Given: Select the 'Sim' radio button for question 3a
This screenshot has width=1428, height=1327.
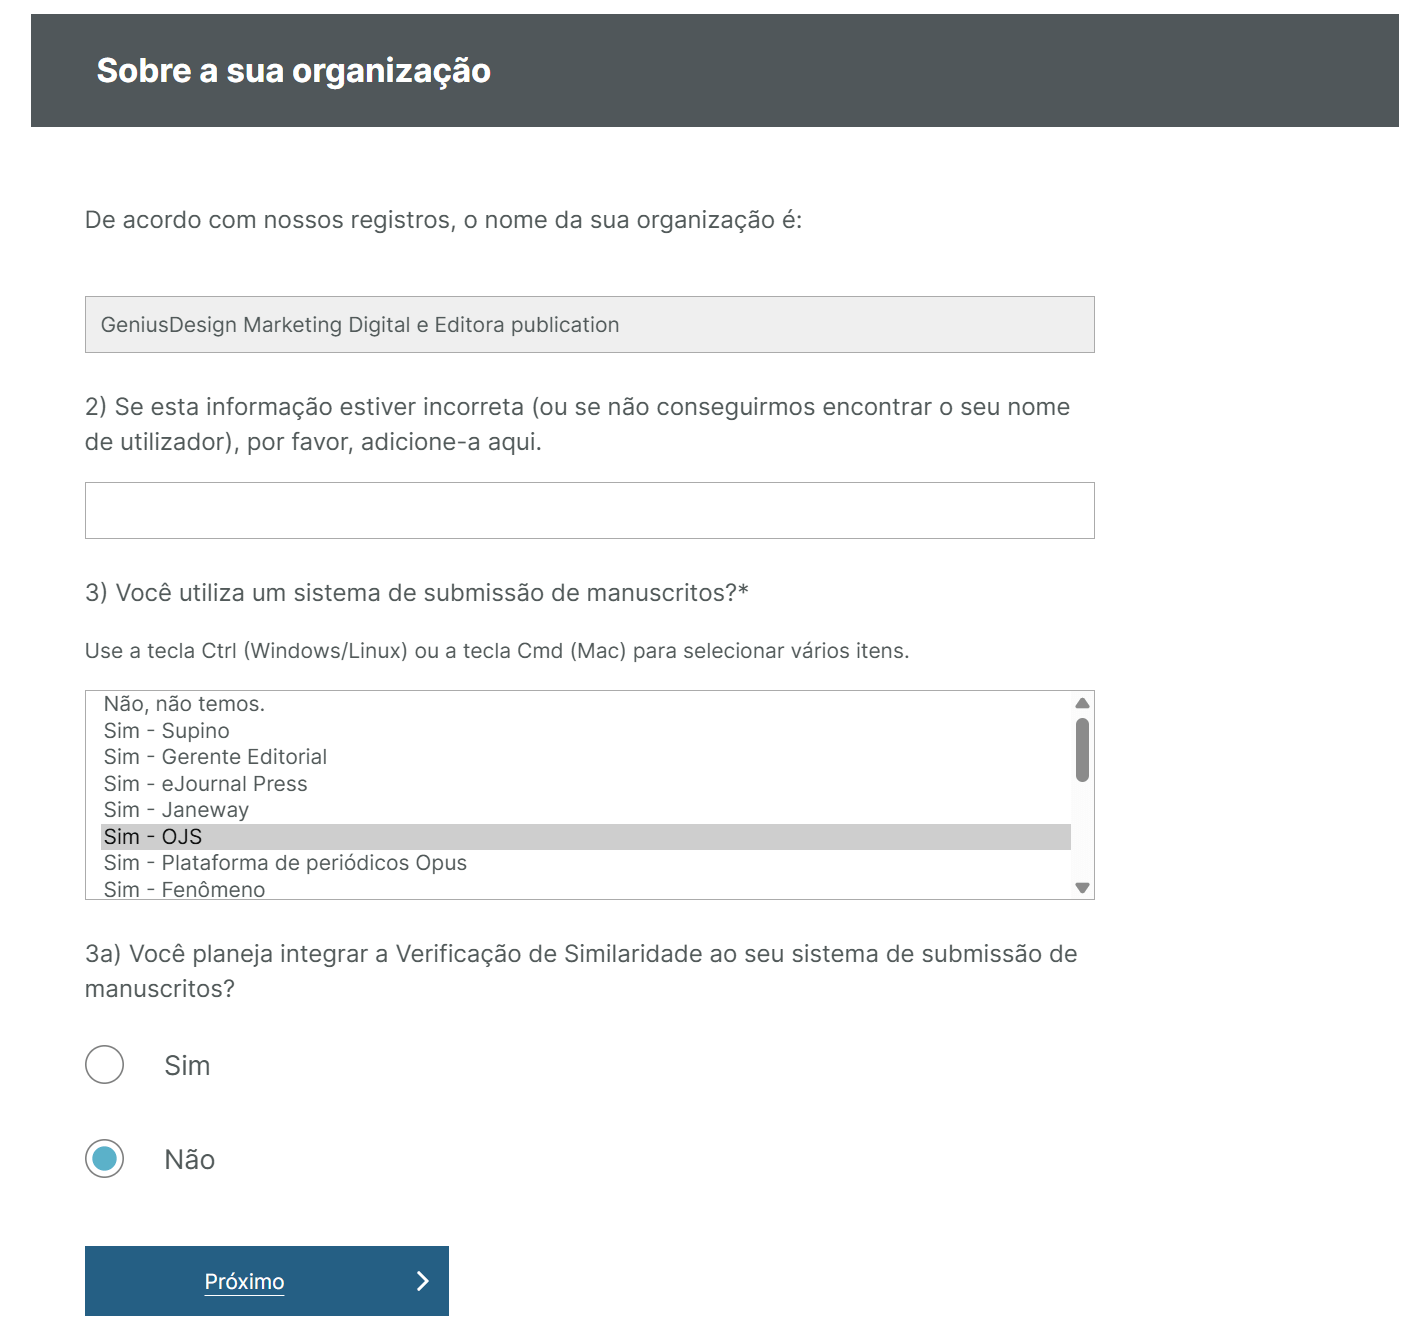Looking at the screenshot, I should click(104, 1064).
